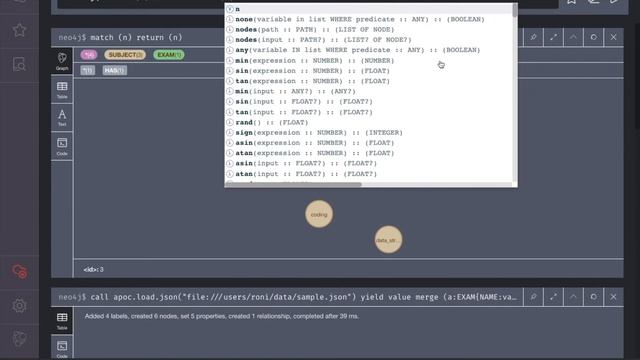Image resolution: width=640 pixels, height=360 pixels.
Task: Switch to Graph view in match frame
Action: tap(62, 61)
